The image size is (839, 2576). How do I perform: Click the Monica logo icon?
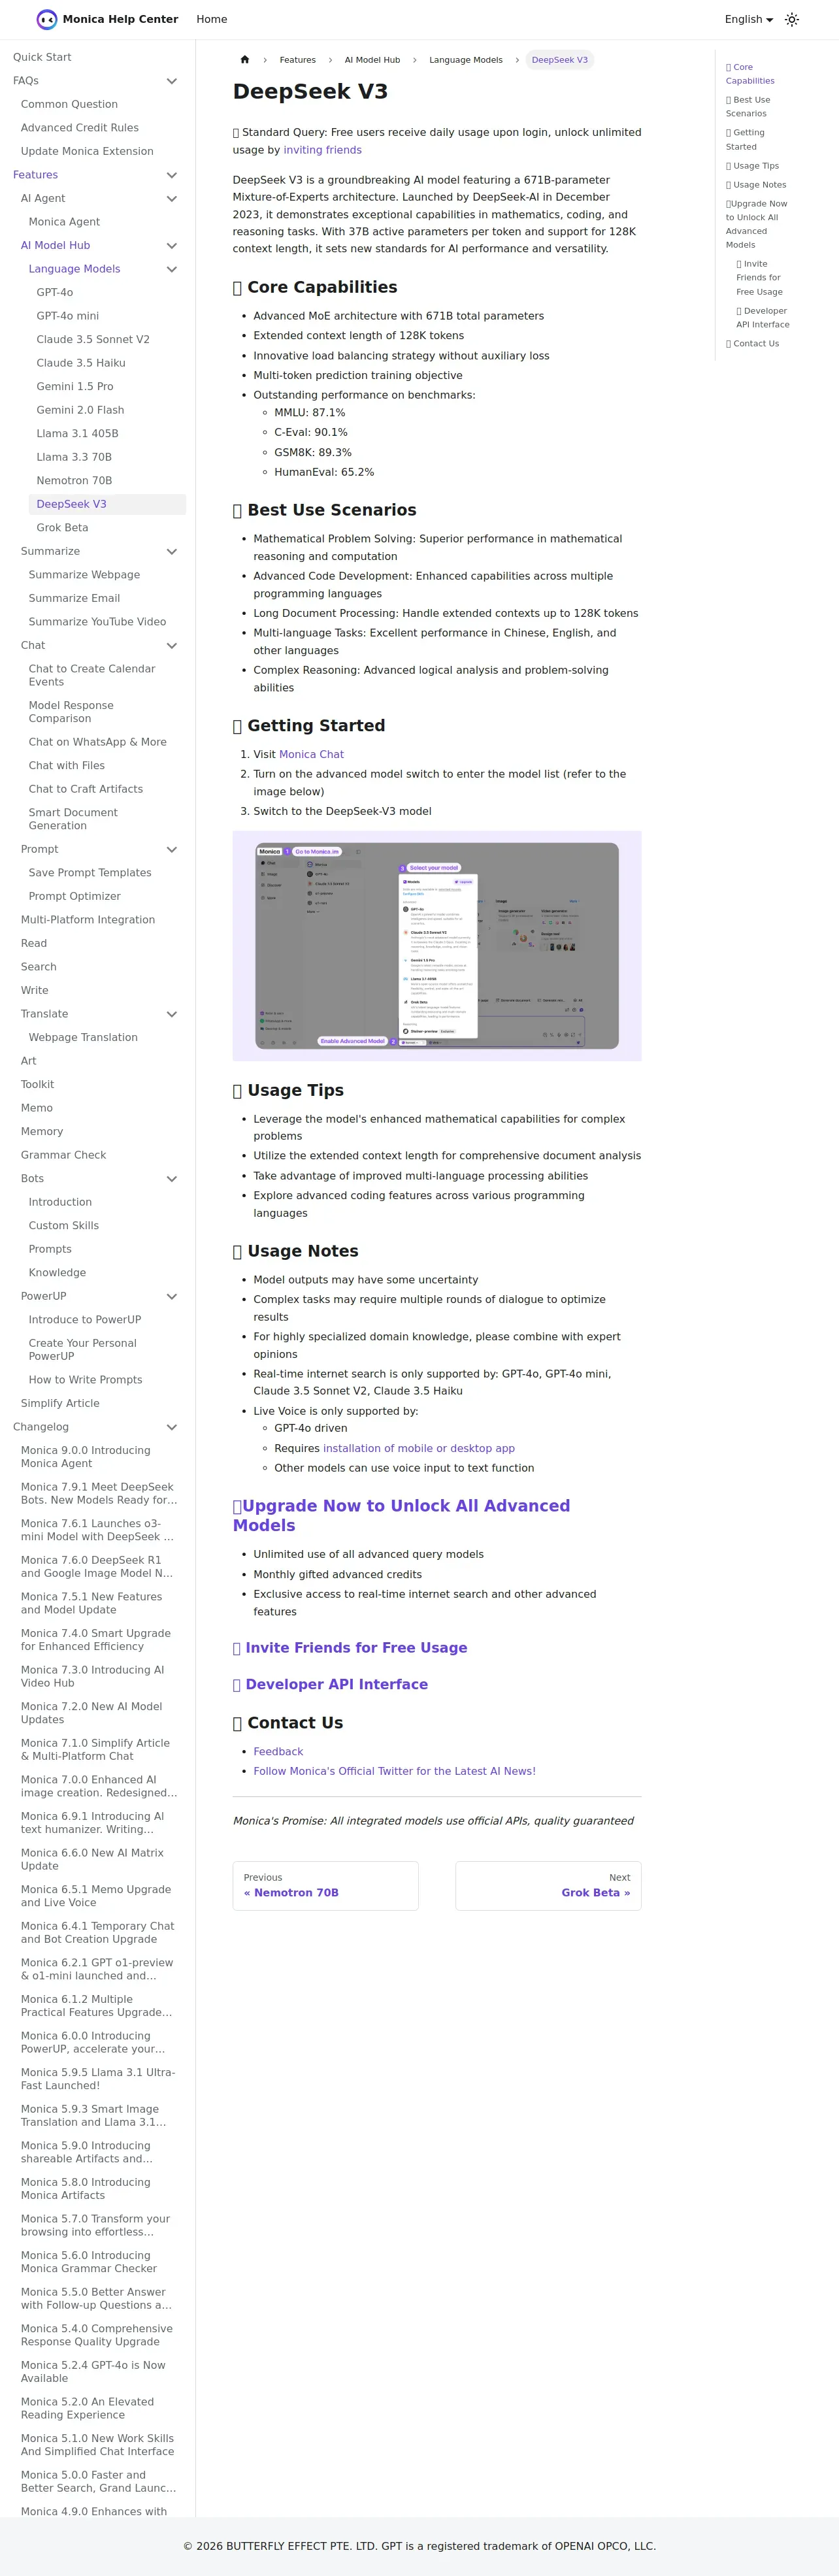pos(47,19)
